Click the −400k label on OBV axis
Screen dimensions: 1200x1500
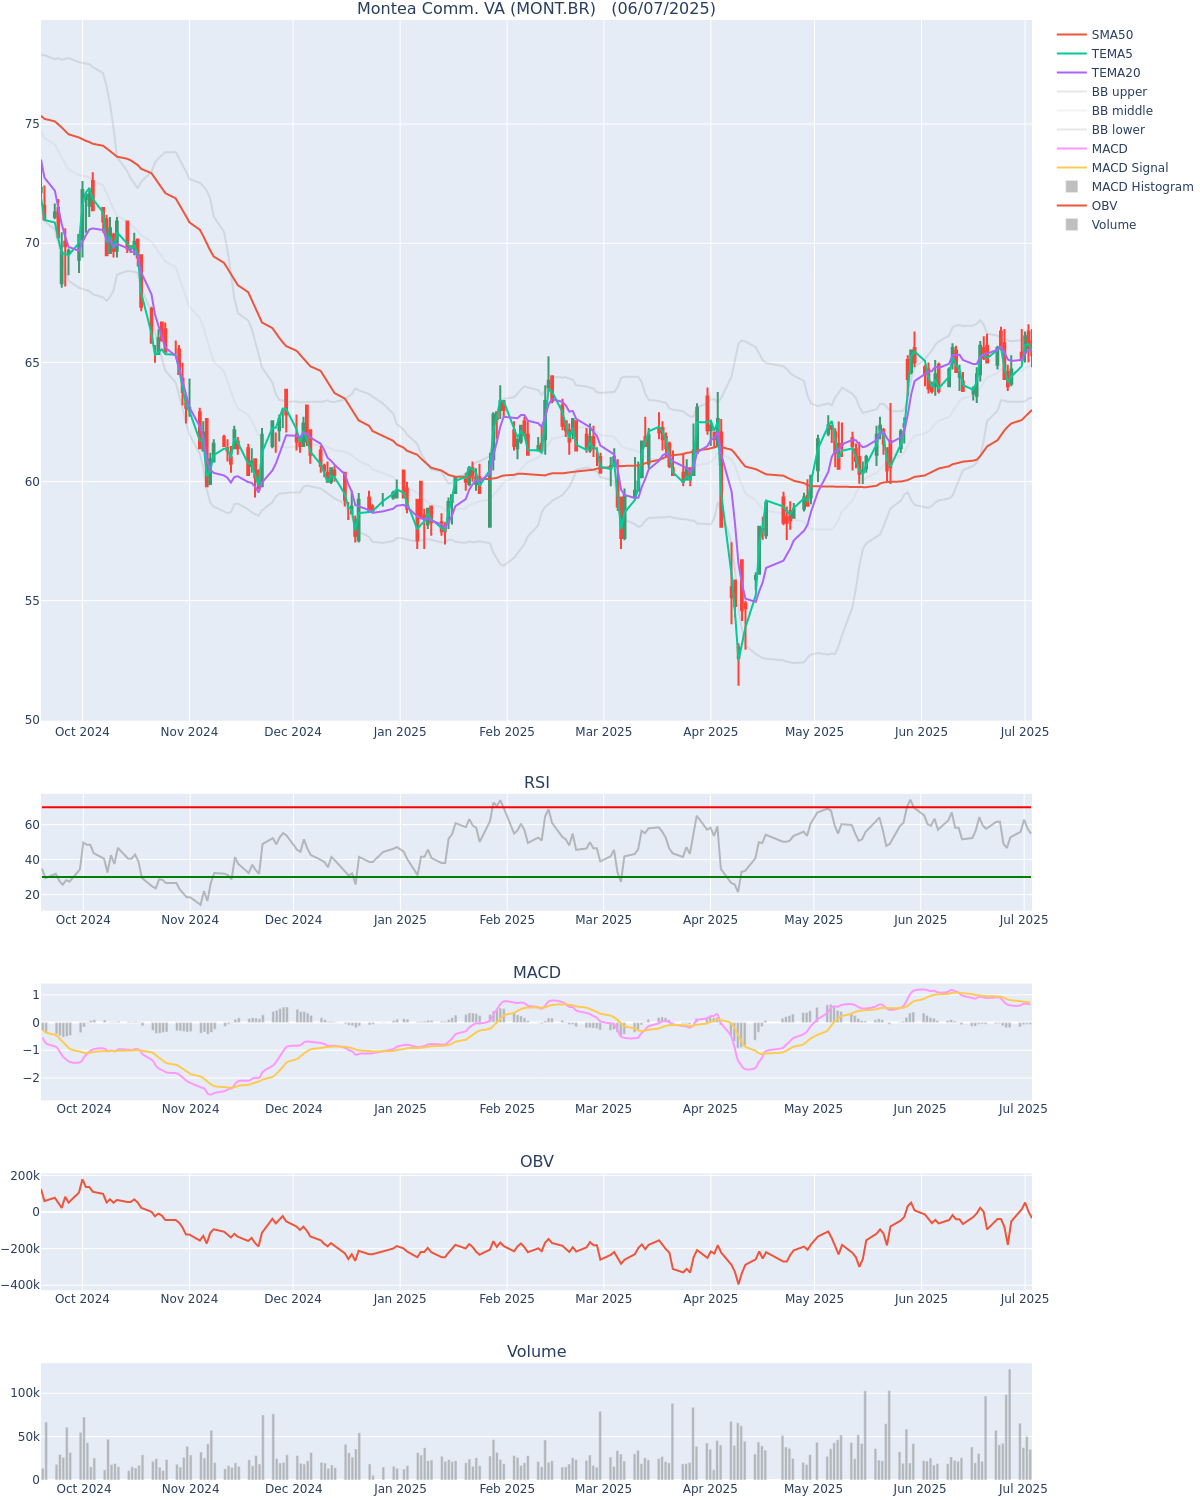point(22,1285)
